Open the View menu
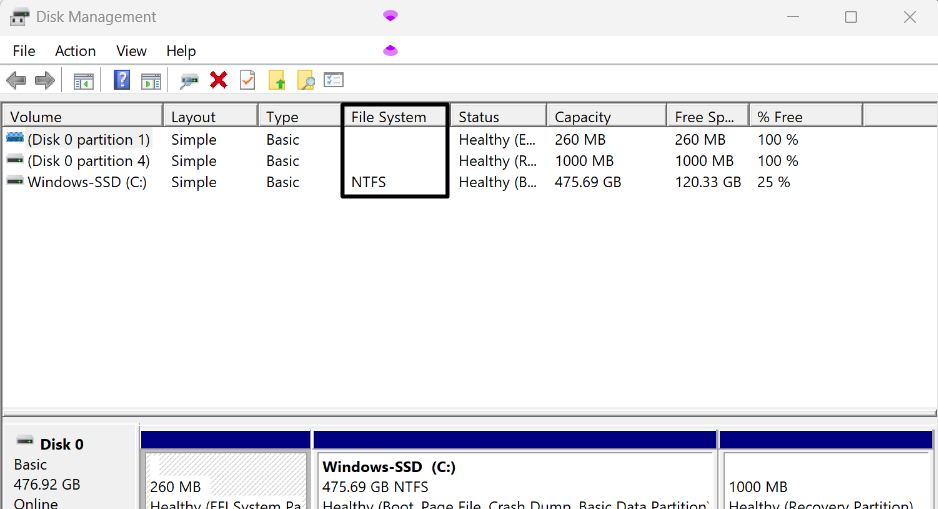The height and width of the screenshot is (509, 938). click(131, 51)
